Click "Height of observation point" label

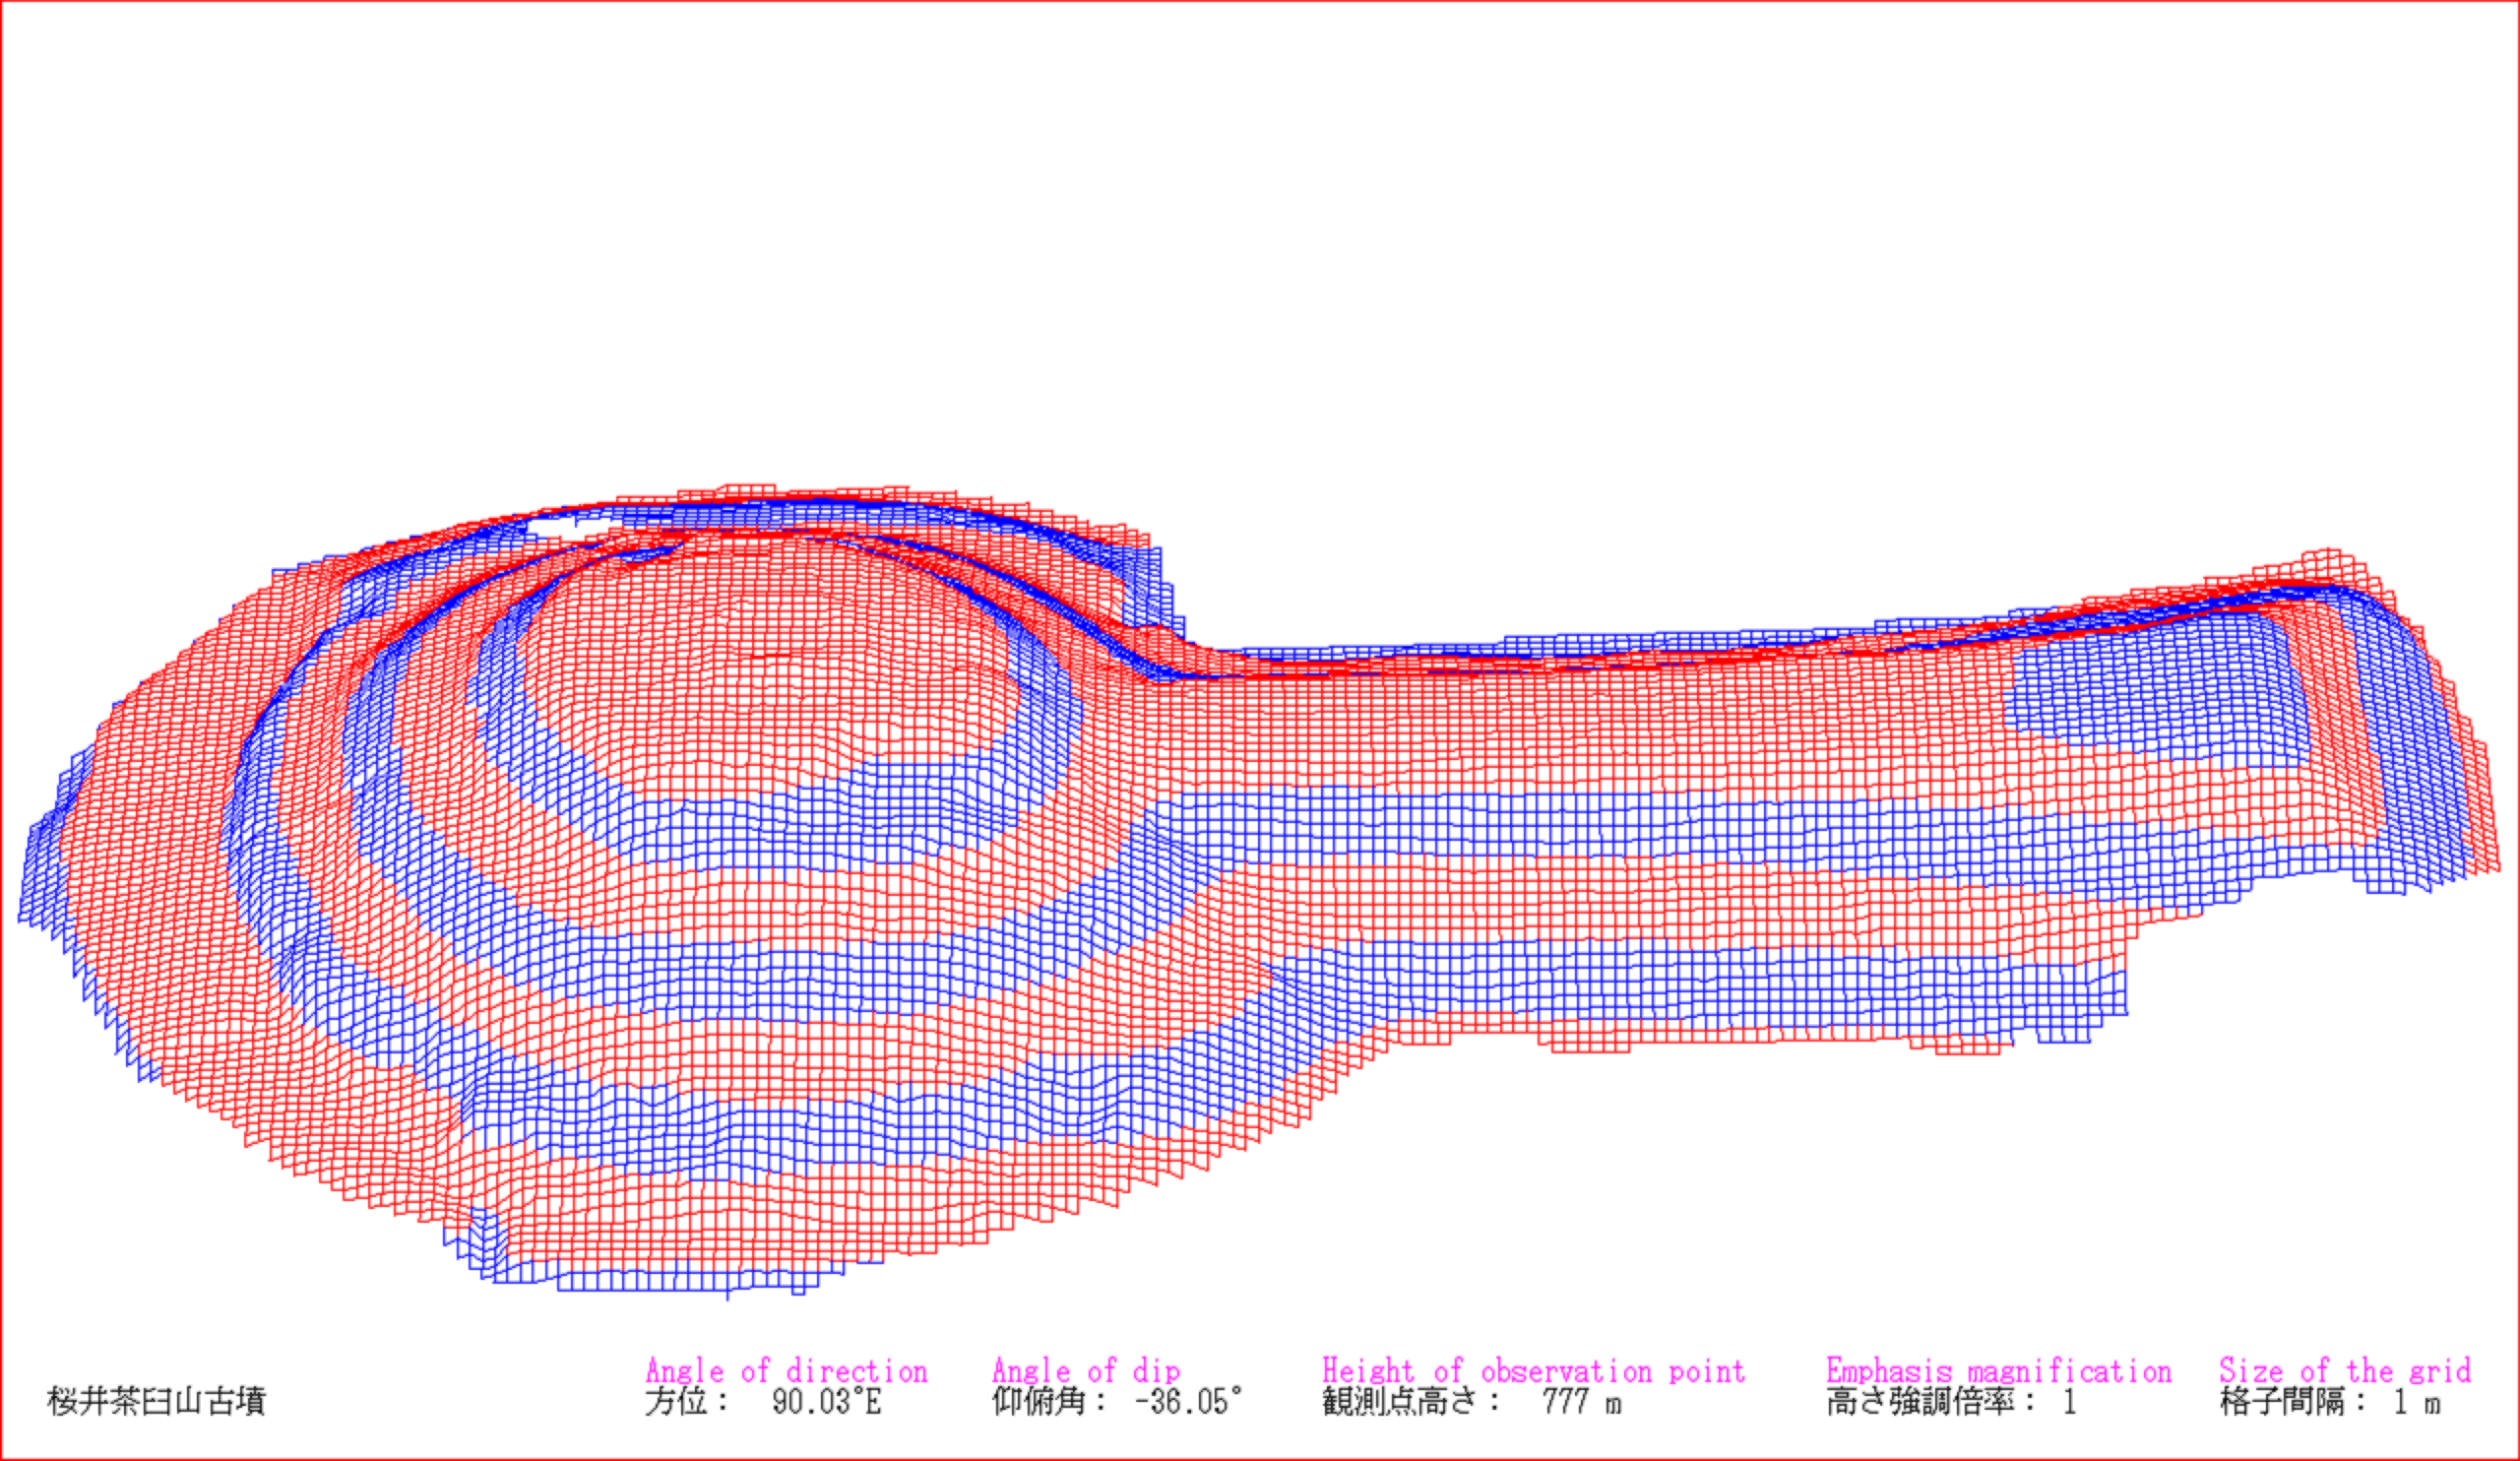1533,1370
